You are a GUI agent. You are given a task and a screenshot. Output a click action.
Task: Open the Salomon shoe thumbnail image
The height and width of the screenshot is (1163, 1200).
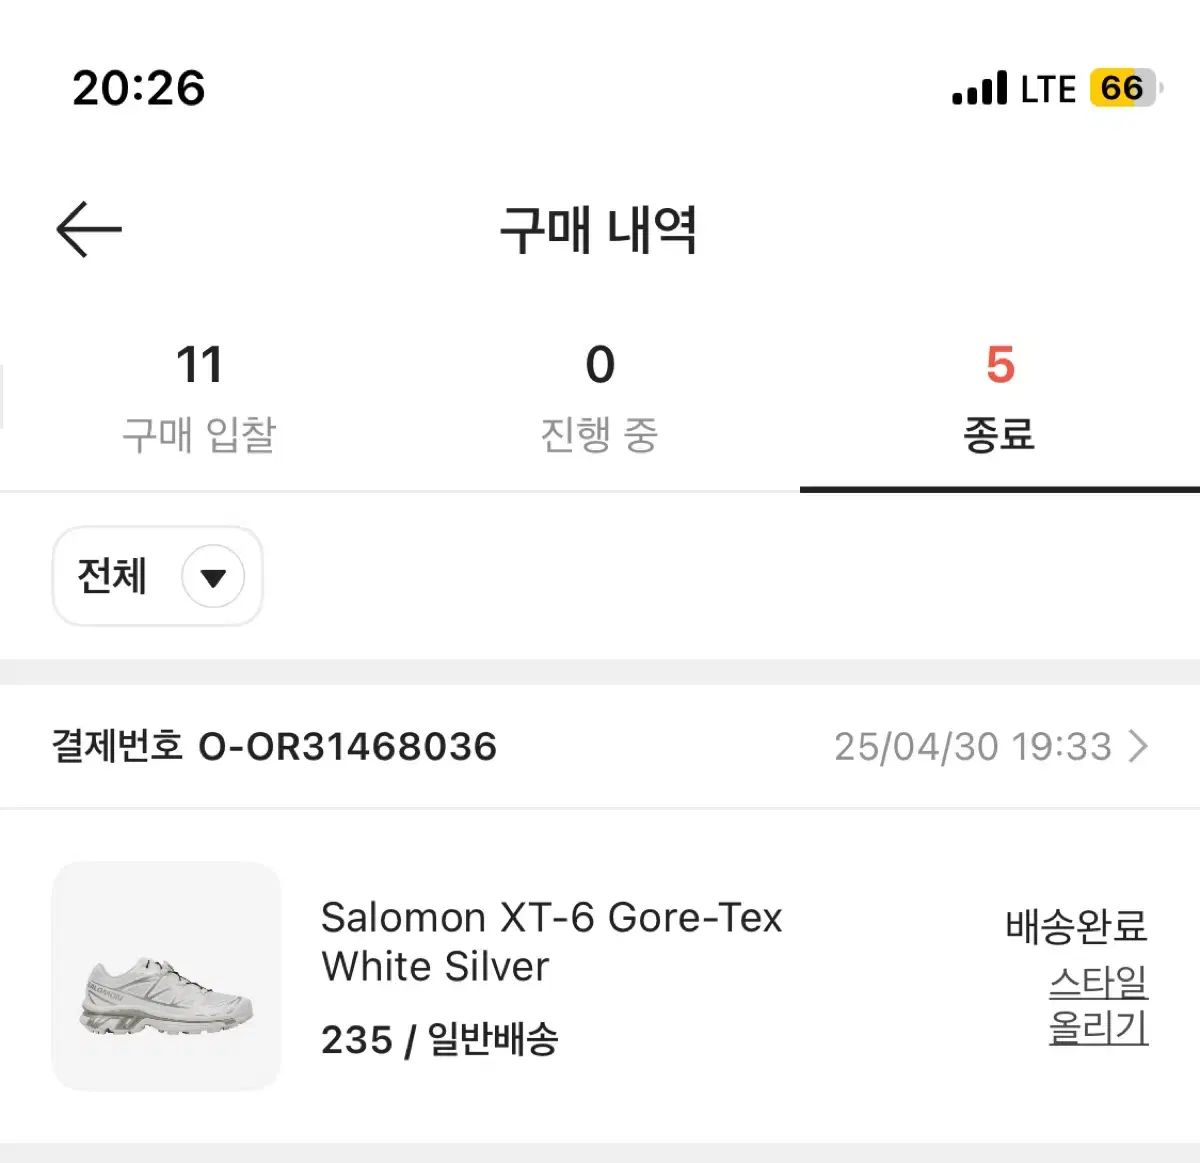pos(166,976)
